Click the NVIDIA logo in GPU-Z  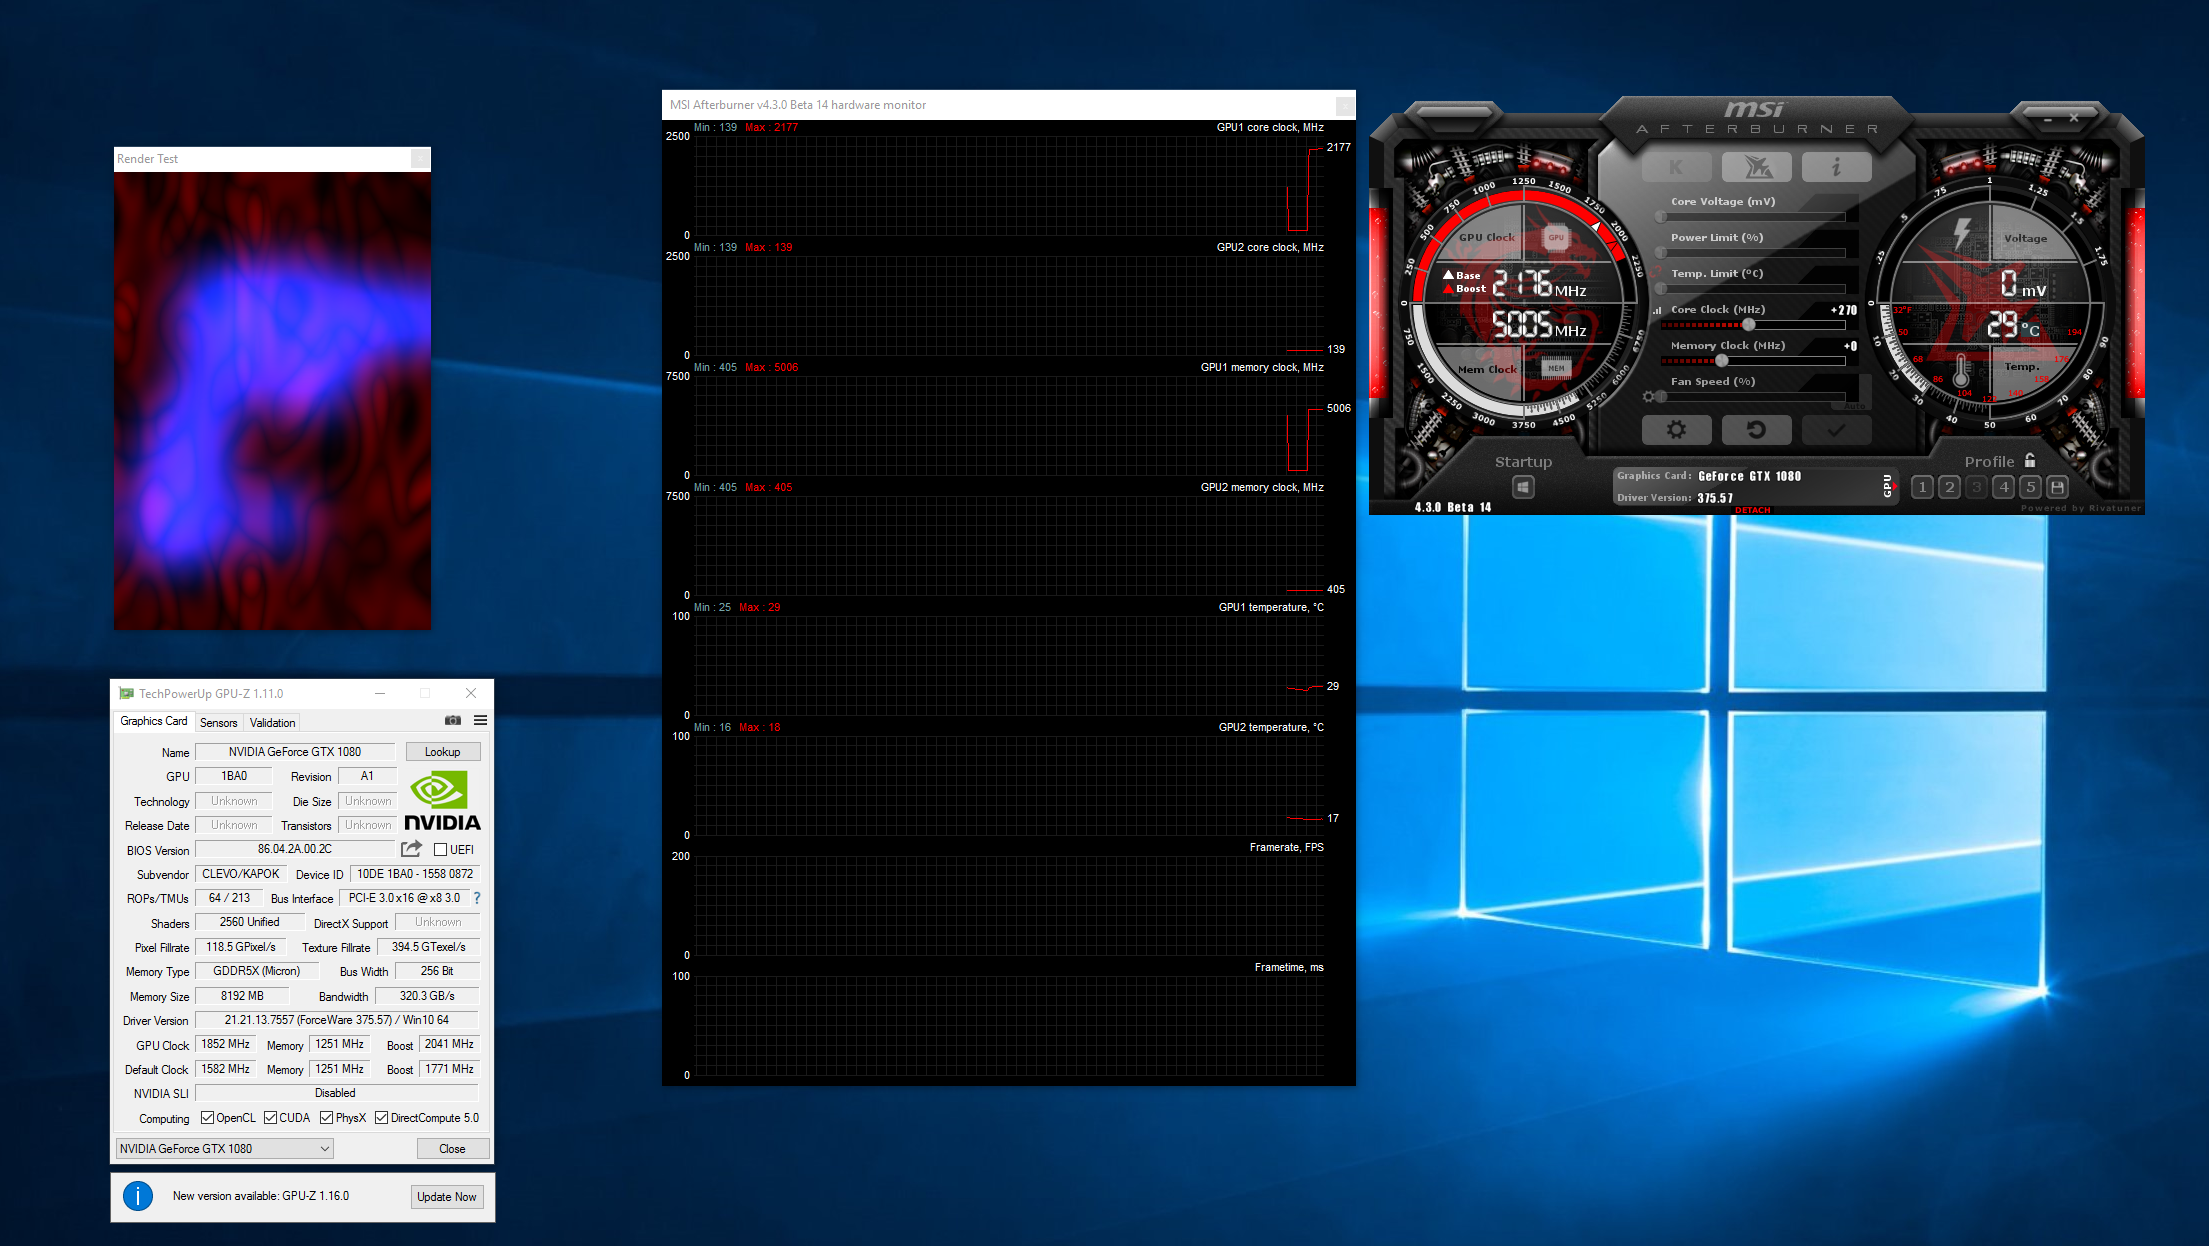[442, 800]
